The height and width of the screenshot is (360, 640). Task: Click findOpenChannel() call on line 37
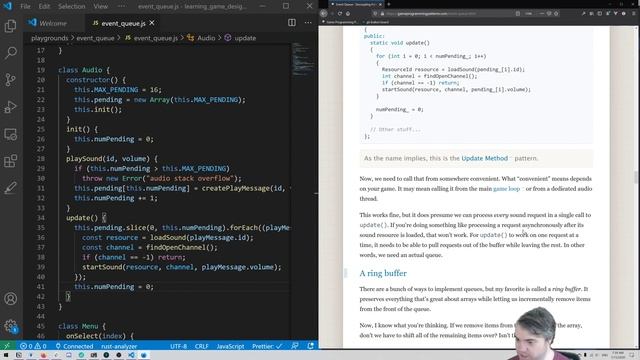coord(182,247)
